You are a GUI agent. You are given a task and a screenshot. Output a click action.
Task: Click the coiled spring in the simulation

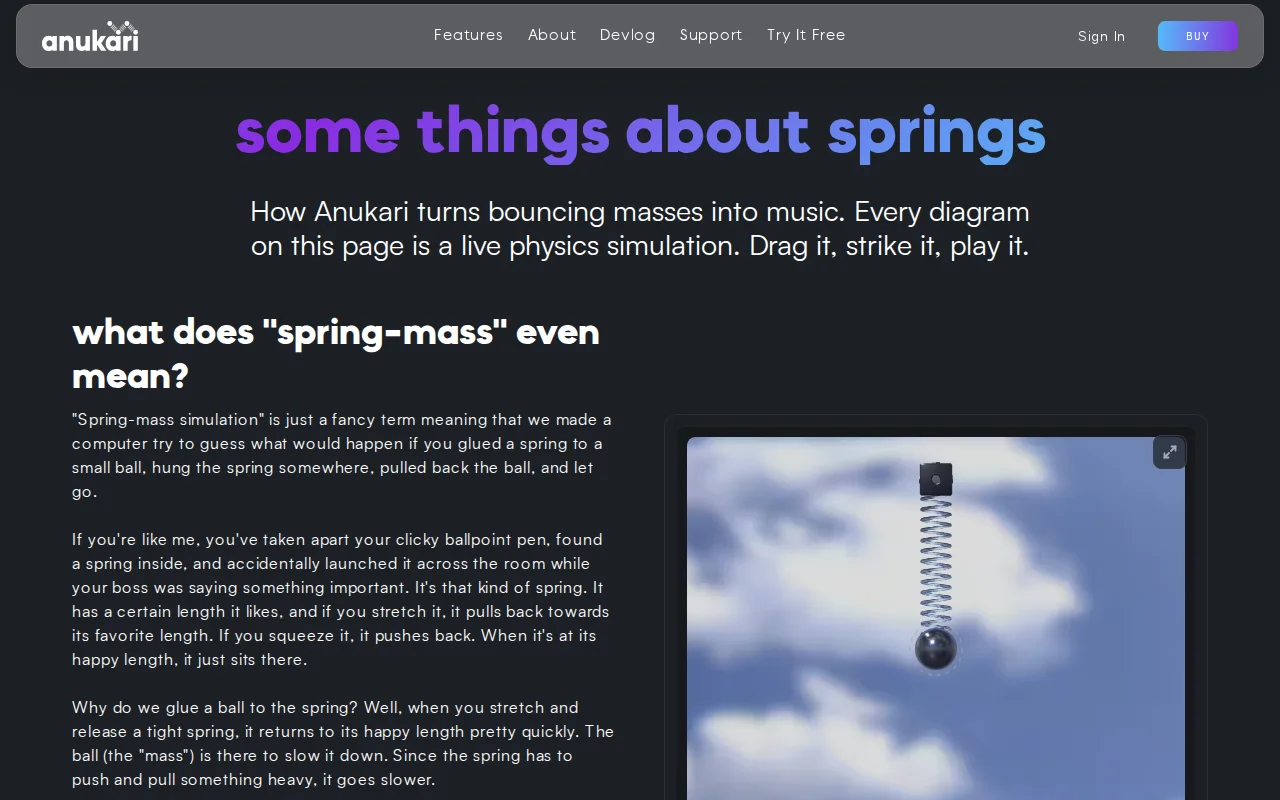click(x=936, y=562)
